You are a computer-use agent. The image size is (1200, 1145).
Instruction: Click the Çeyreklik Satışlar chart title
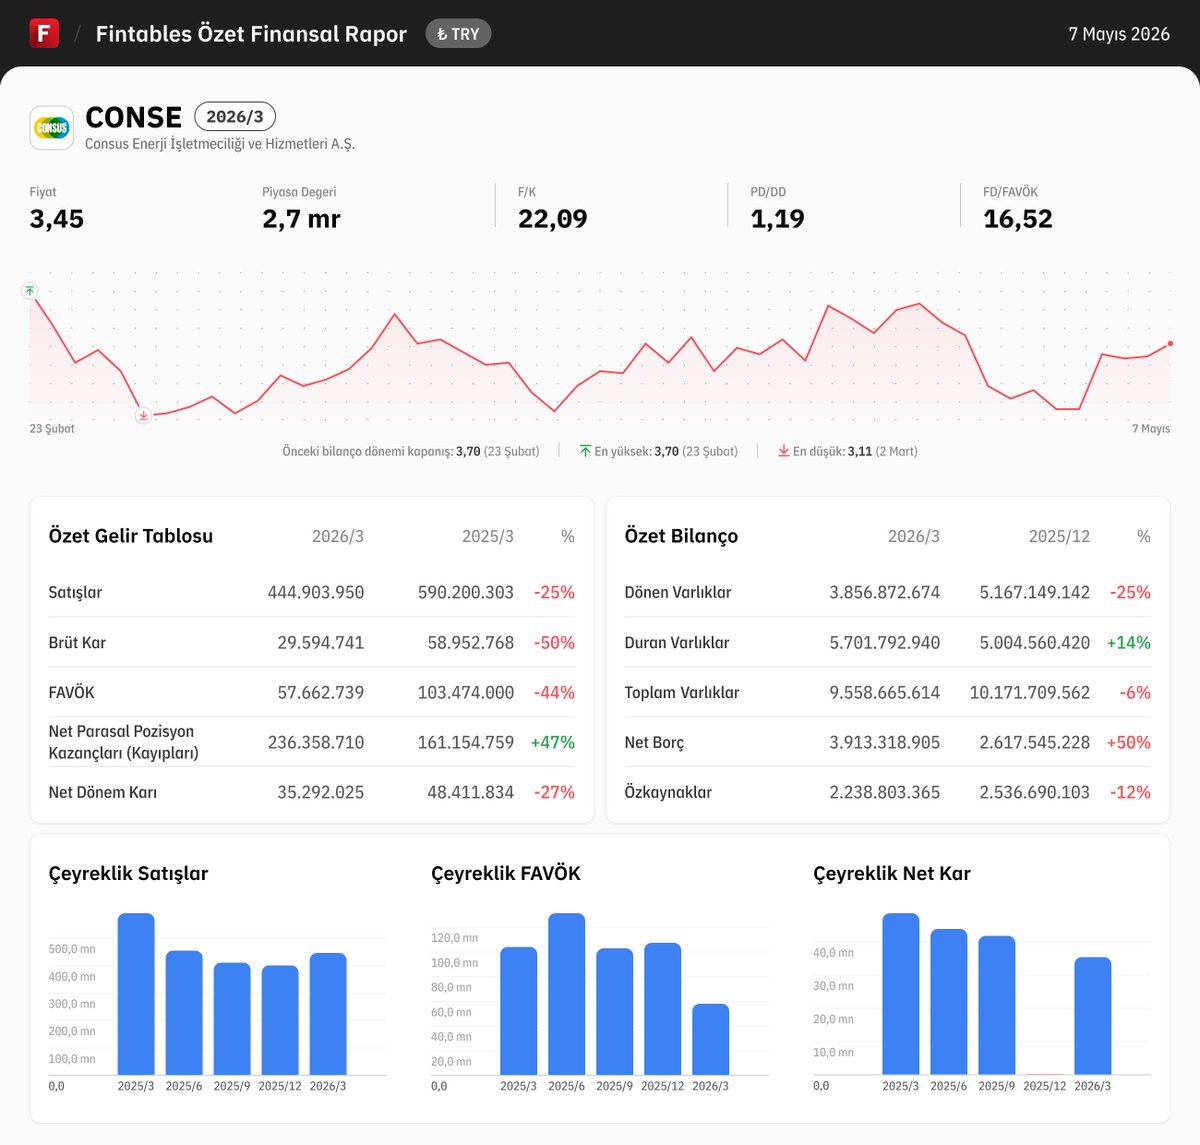128,873
